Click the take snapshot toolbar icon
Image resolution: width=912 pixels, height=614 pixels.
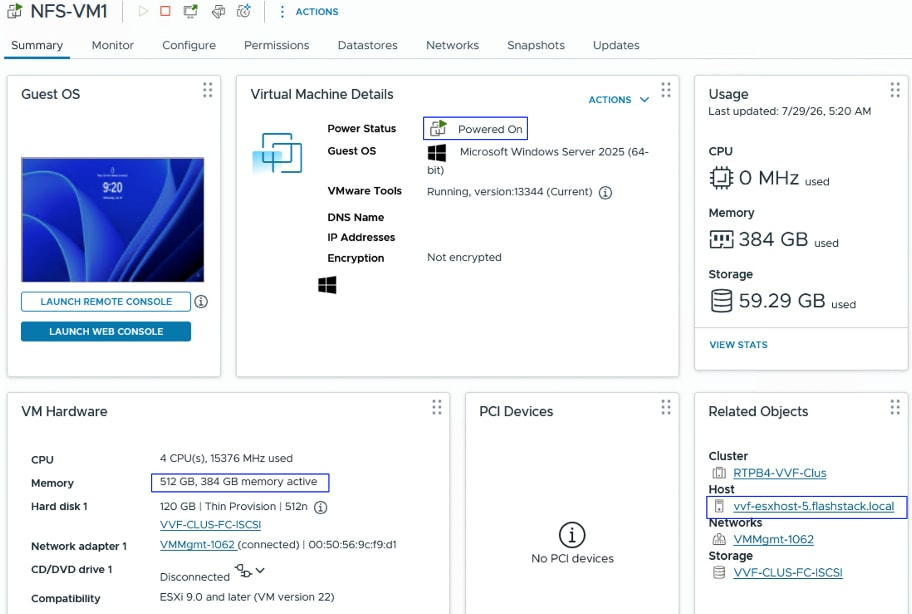(244, 11)
